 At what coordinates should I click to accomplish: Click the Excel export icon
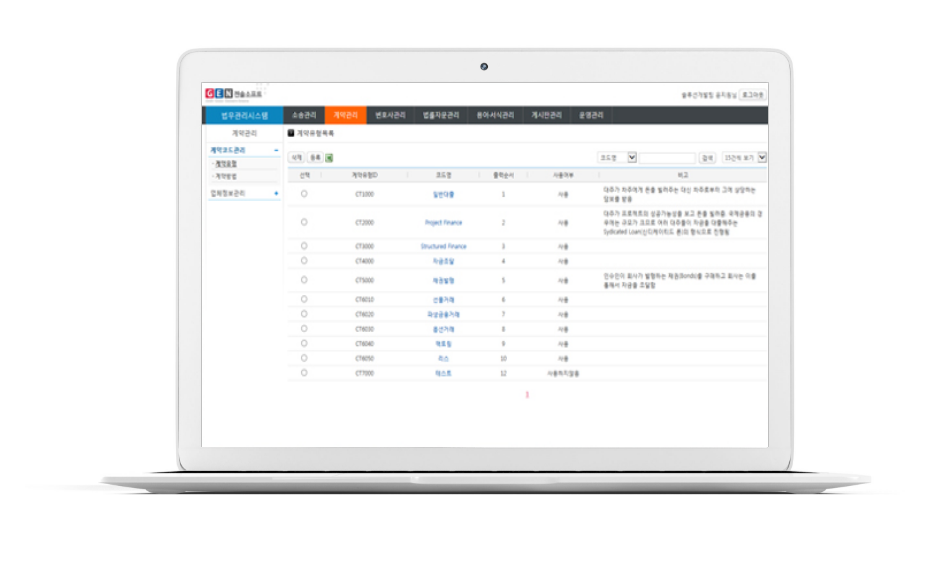point(329,158)
